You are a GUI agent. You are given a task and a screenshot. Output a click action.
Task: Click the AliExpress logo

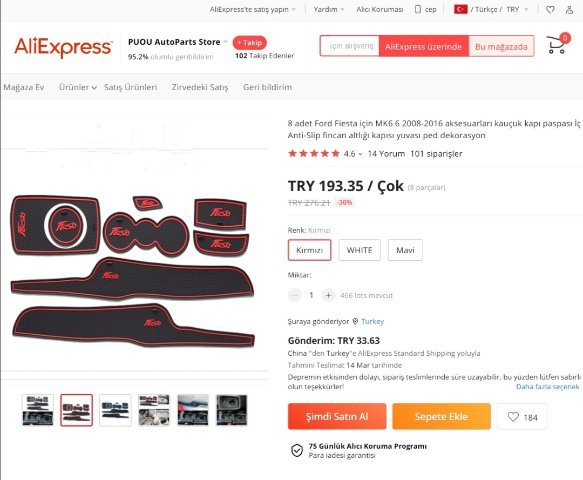(63, 47)
